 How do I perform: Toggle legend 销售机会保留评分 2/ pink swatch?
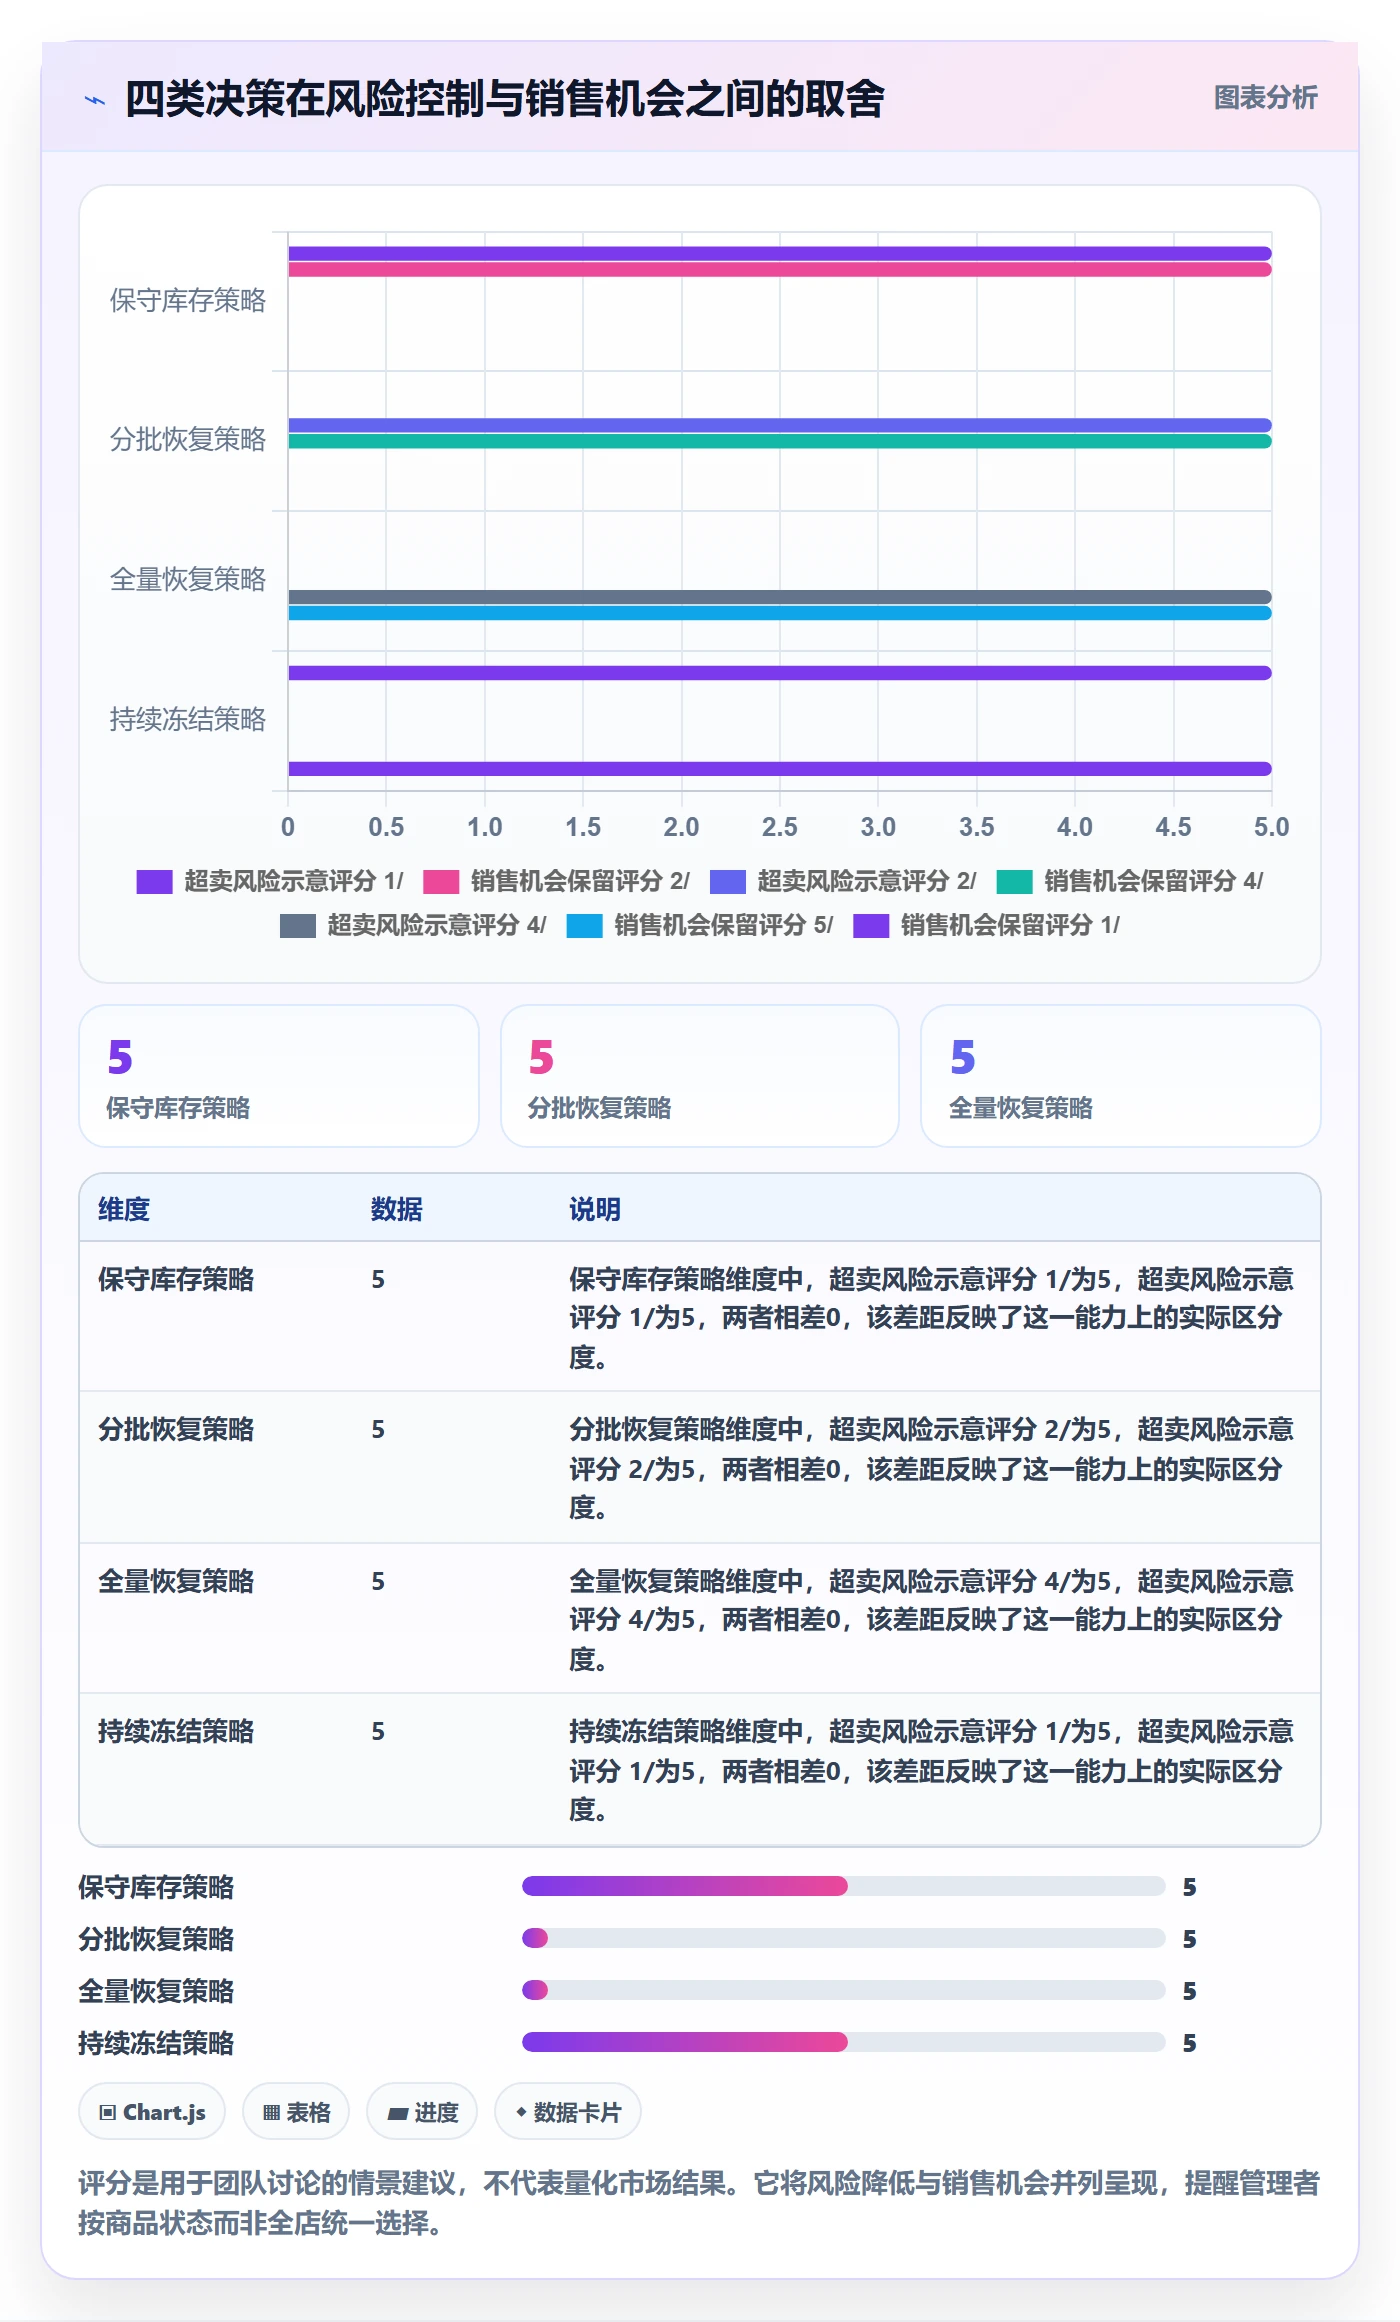coord(441,881)
